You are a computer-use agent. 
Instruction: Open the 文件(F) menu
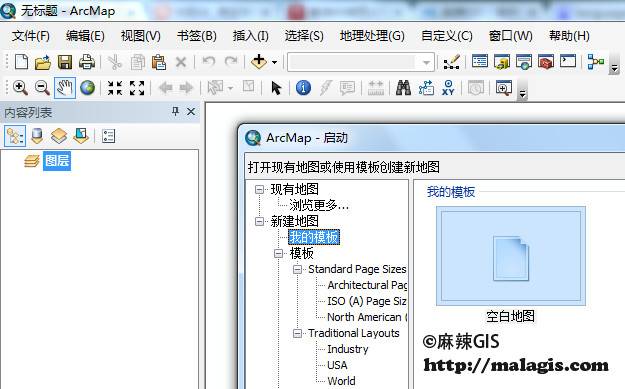pos(31,36)
